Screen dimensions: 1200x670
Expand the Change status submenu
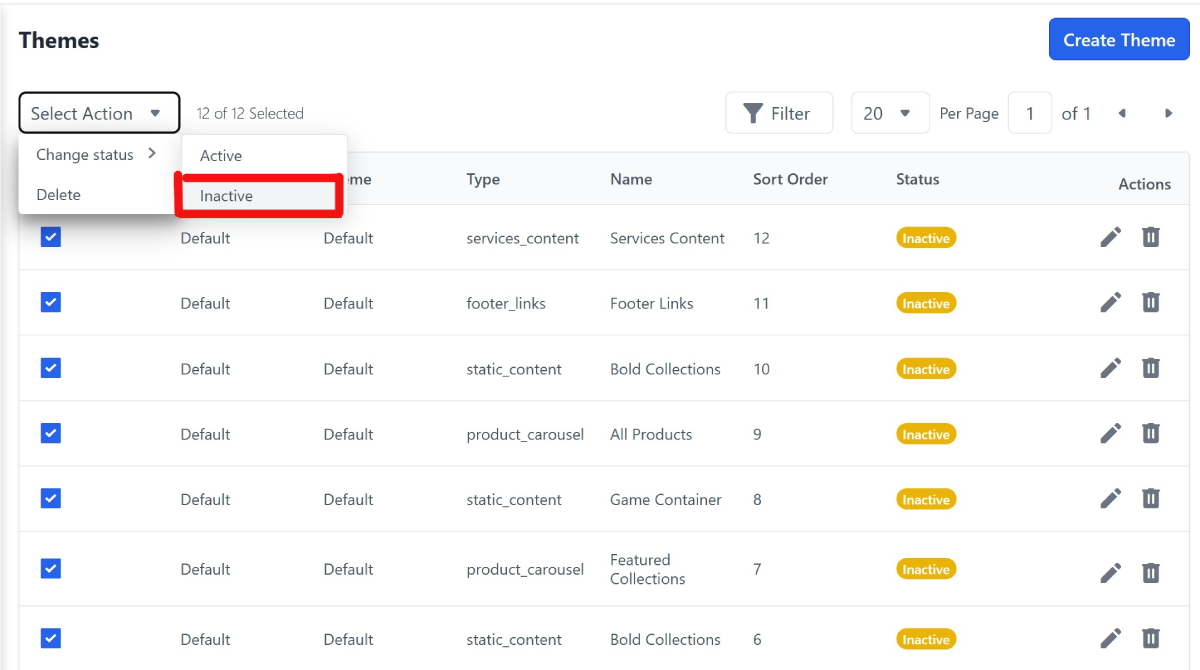pyautogui.click(x=97, y=155)
